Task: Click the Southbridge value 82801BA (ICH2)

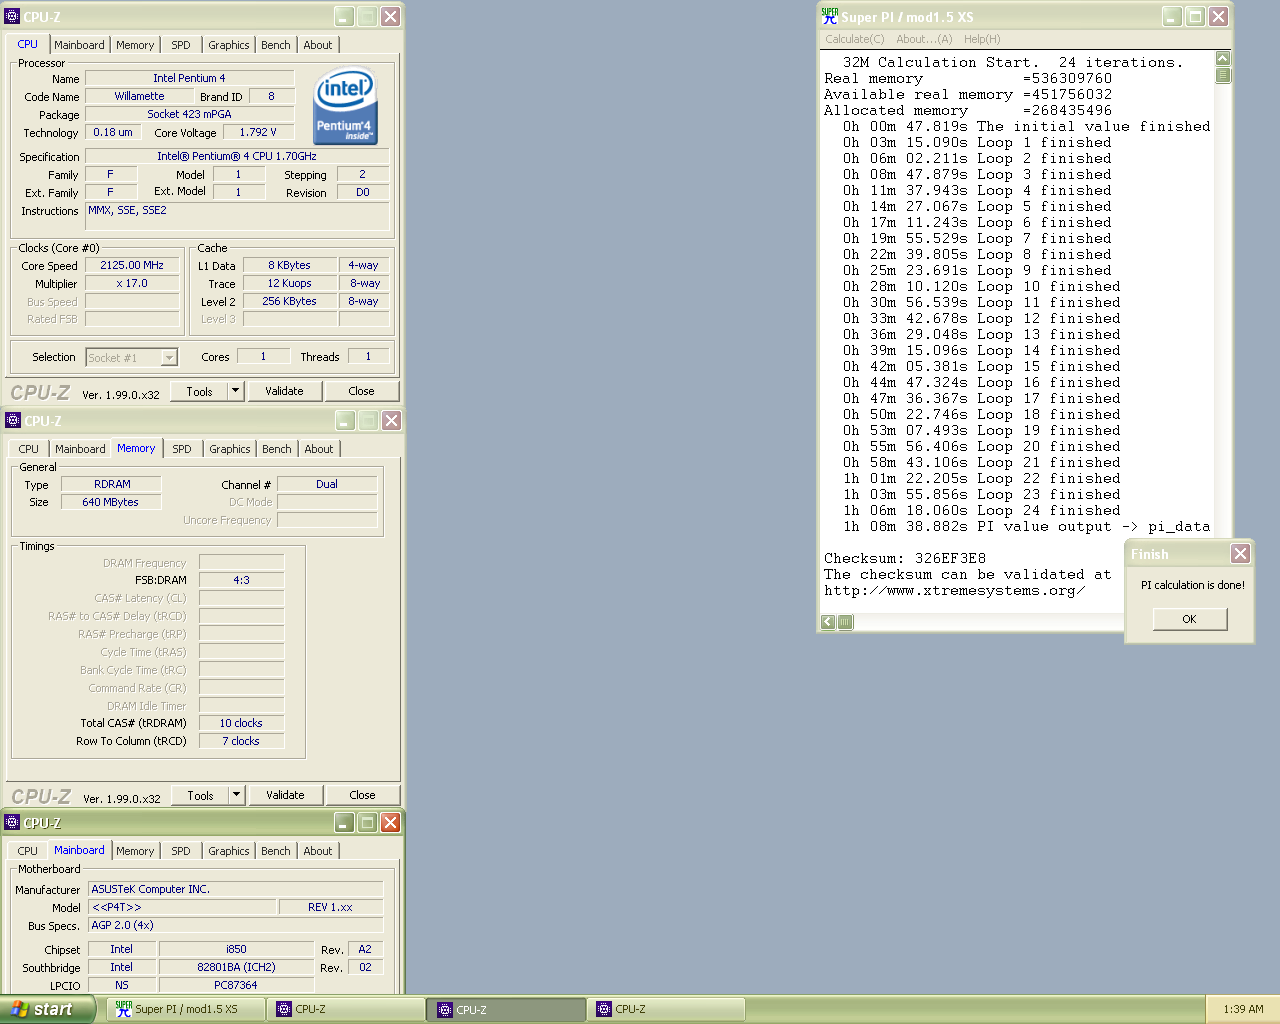Action: pos(236,967)
